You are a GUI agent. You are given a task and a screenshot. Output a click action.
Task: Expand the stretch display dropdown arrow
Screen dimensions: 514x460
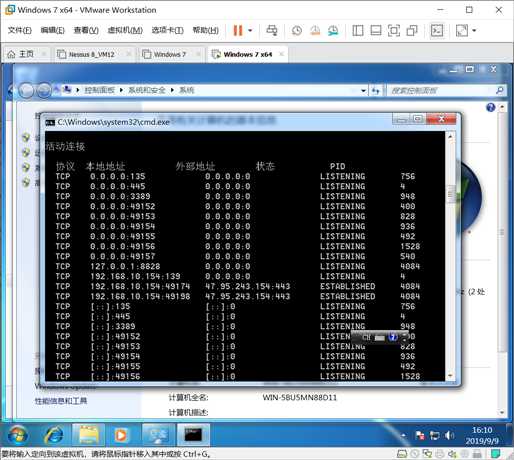tap(474, 31)
